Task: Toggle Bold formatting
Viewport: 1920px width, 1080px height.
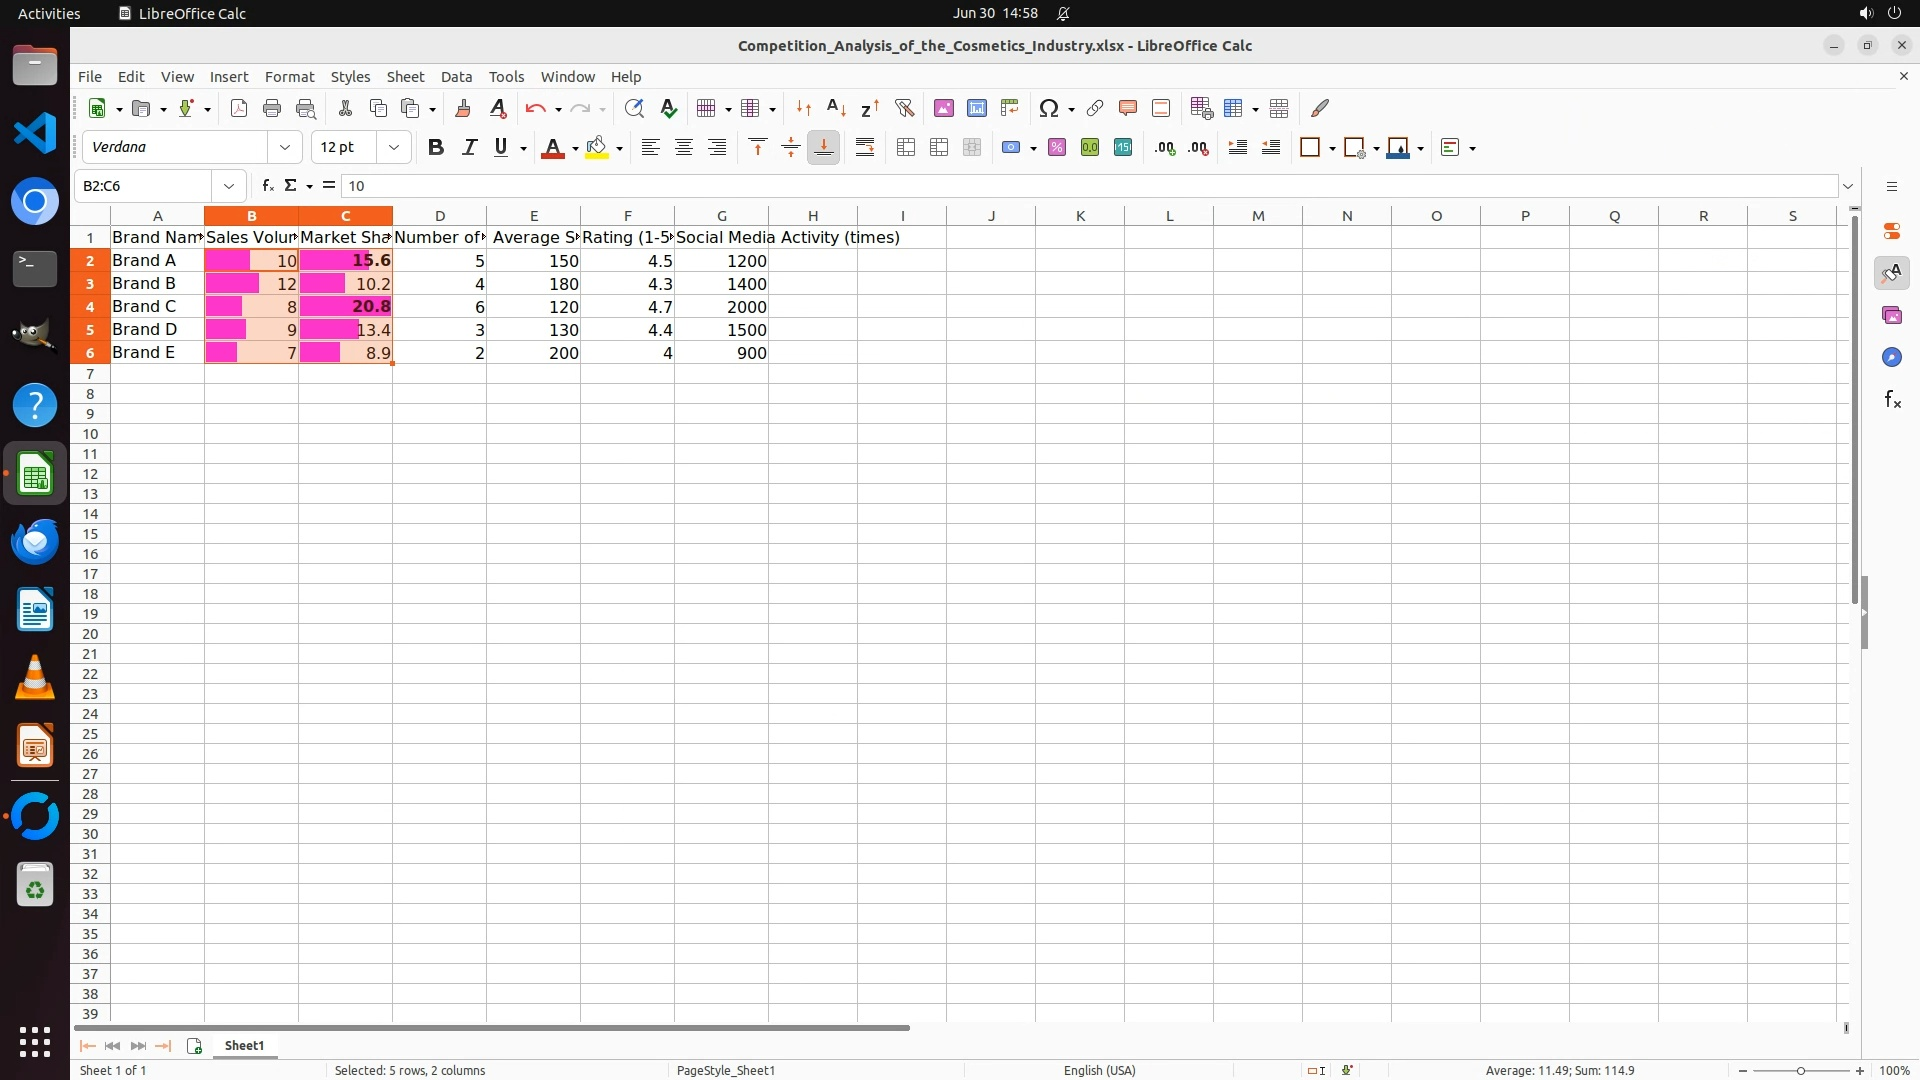Action: point(435,148)
